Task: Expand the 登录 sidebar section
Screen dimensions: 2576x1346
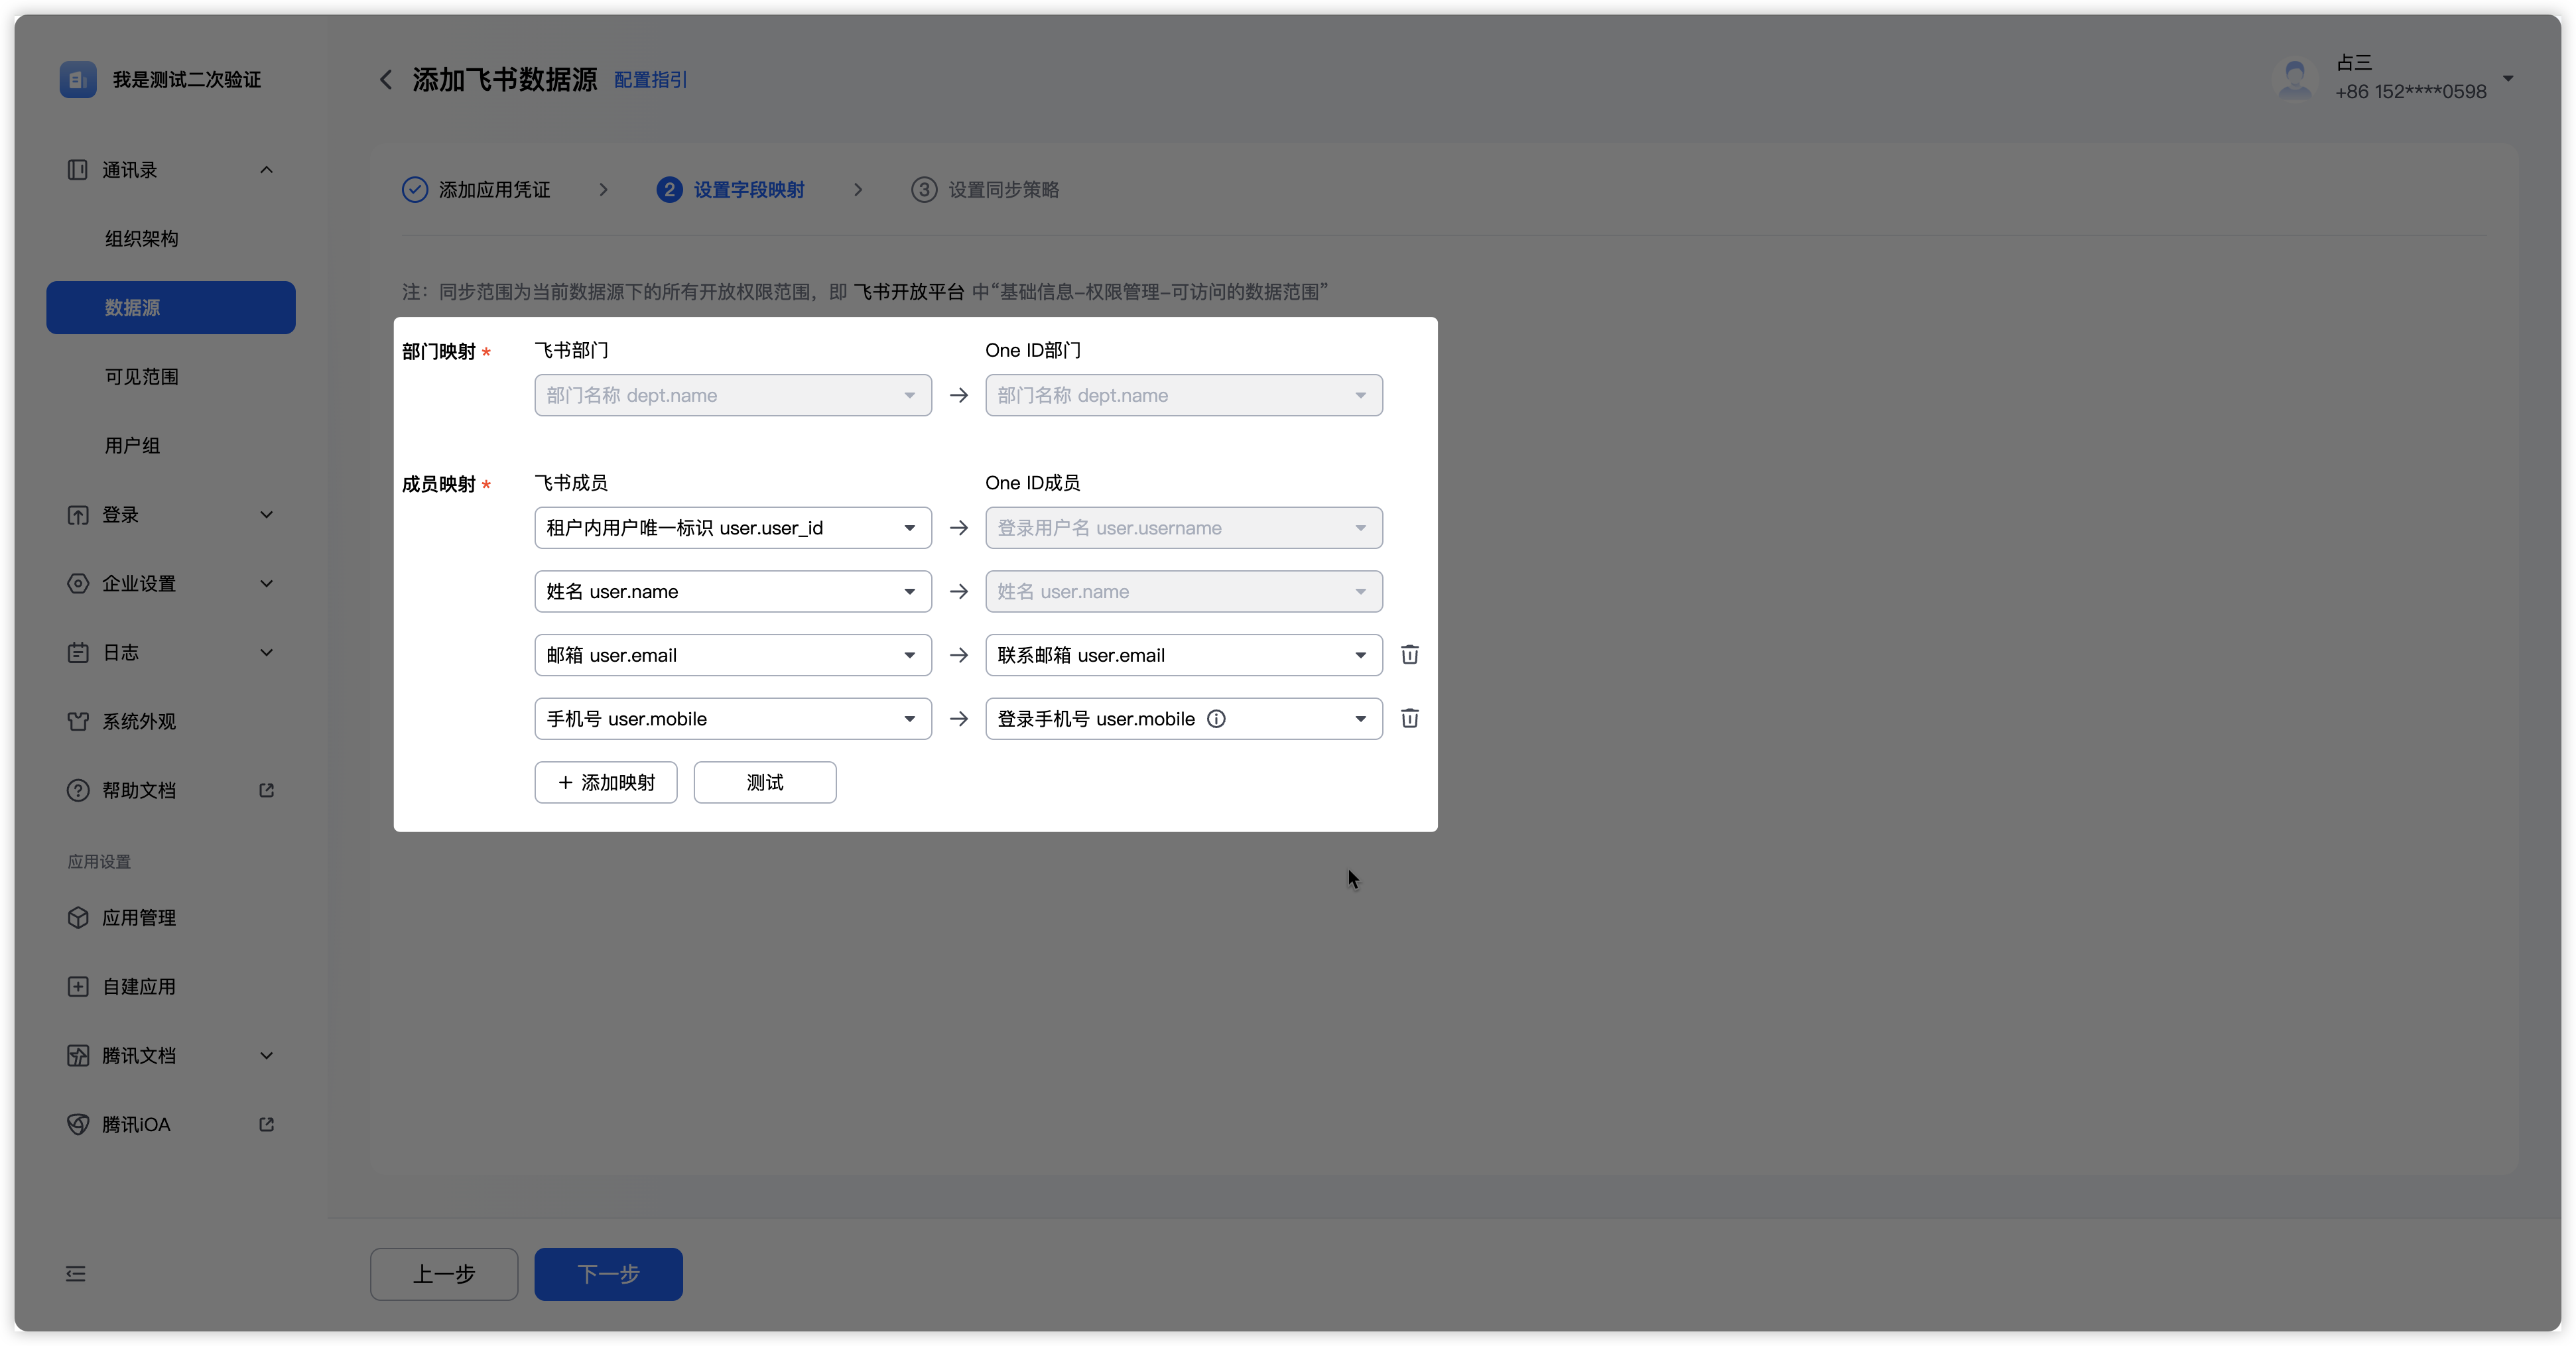Action: (266, 515)
